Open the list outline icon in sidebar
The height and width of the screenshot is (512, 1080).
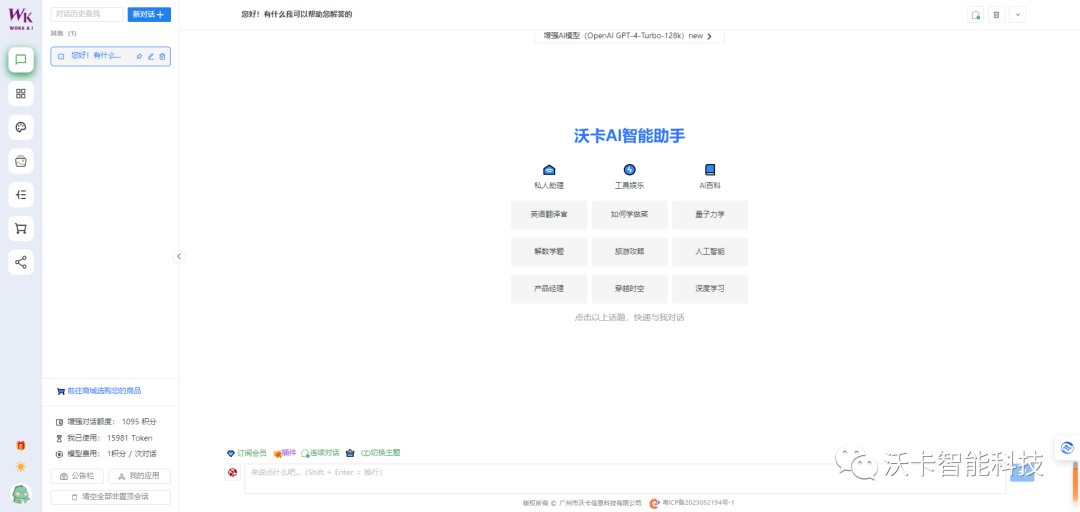(21, 195)
